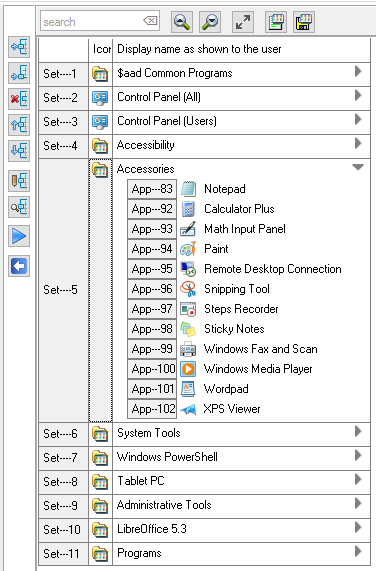Click the red X delete node icon
Viewport: 376px width, 571px height.
click(x=19, y=99)
